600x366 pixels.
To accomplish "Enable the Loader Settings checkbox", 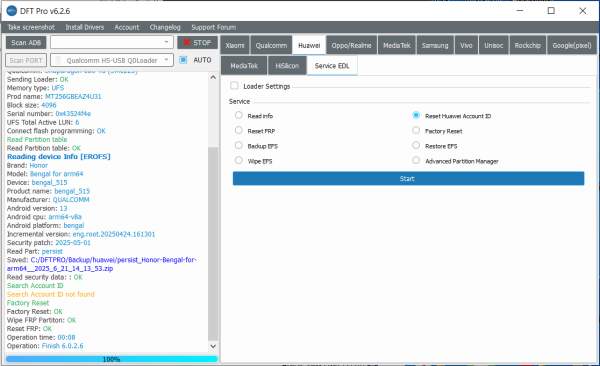I will coord(234,85).
